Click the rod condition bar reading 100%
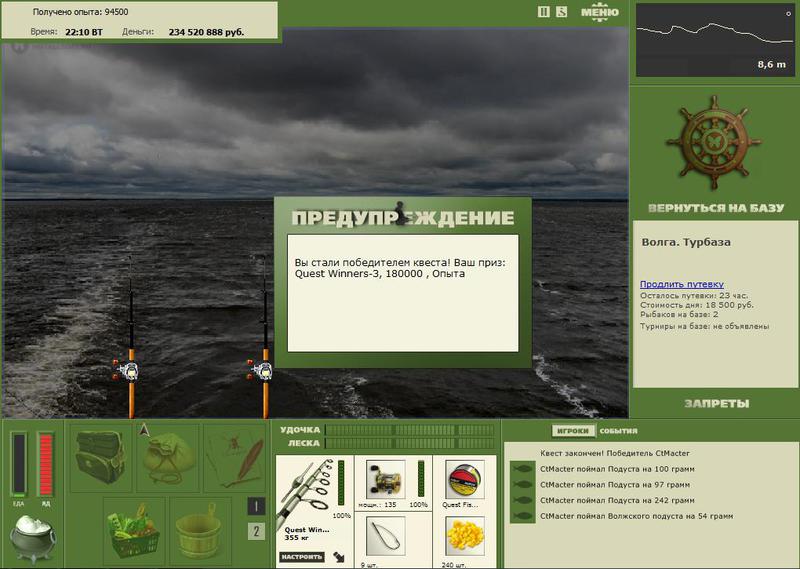The image size is (800, 569). coord(341,484)
